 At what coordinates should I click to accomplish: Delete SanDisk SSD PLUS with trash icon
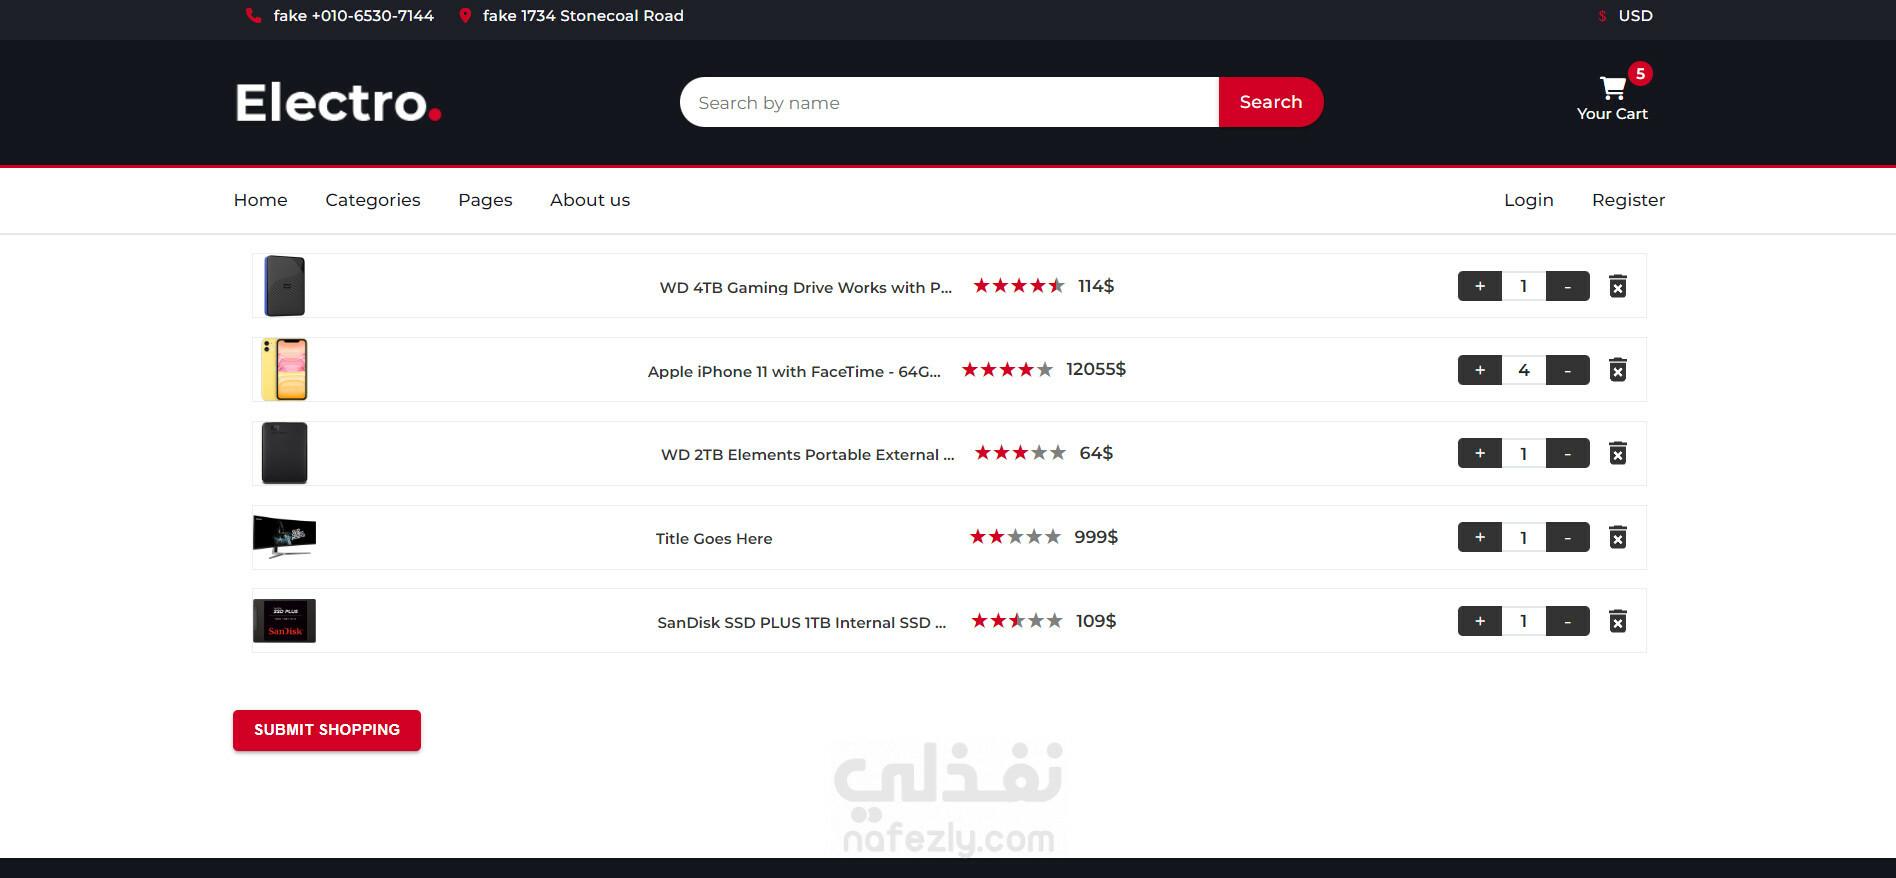click(x=1618, y=622)
